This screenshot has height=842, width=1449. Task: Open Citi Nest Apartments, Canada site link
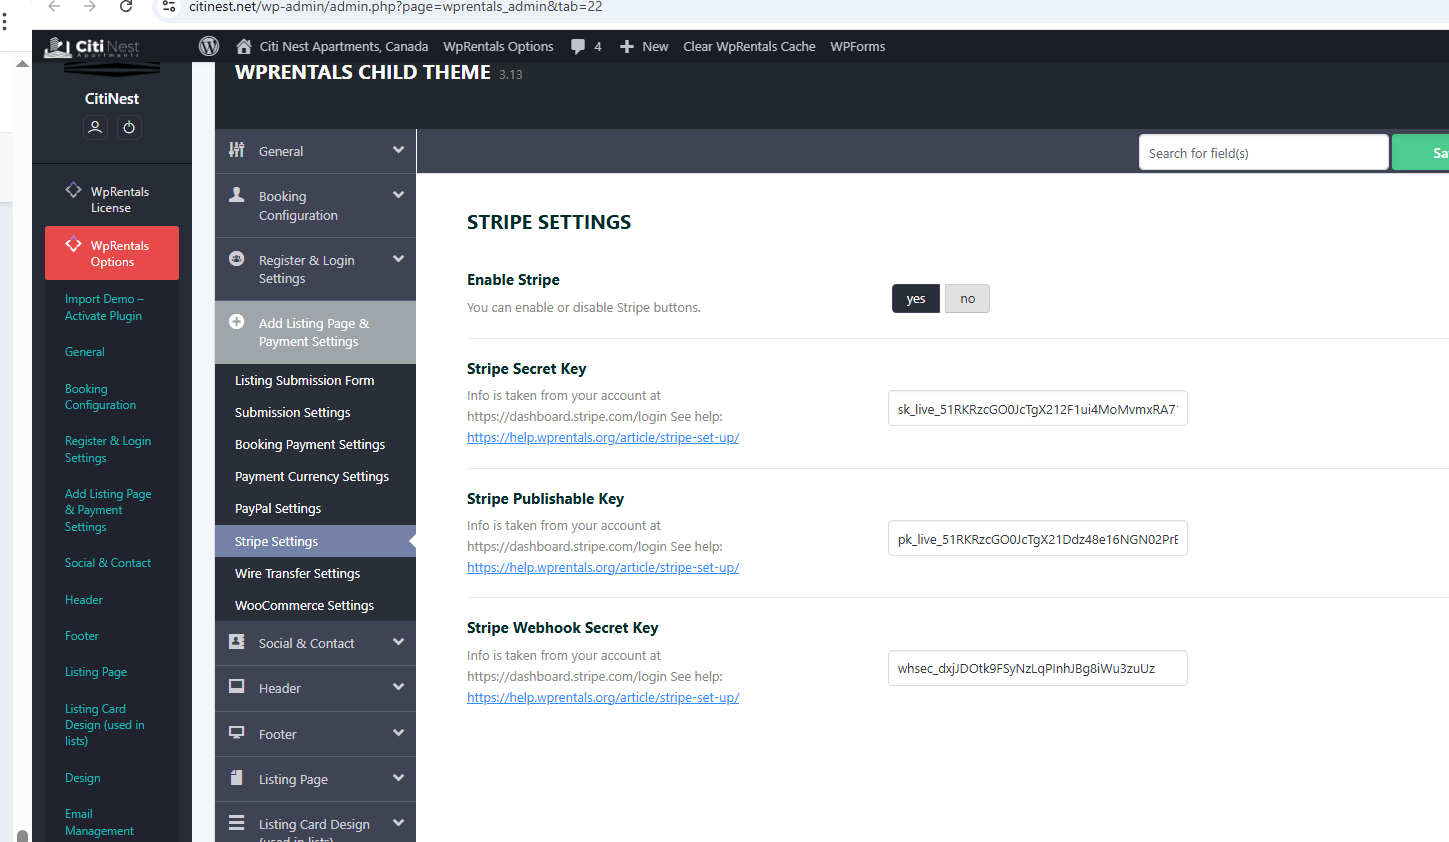point(344,46)
